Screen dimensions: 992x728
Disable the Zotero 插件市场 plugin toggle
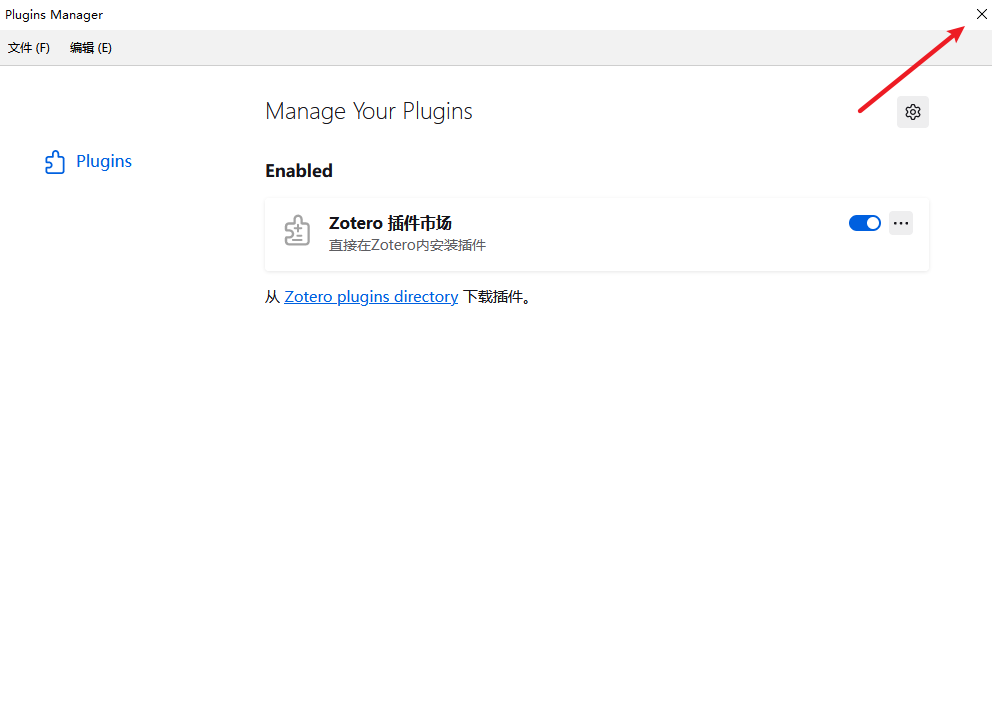[x=864, y=223]
